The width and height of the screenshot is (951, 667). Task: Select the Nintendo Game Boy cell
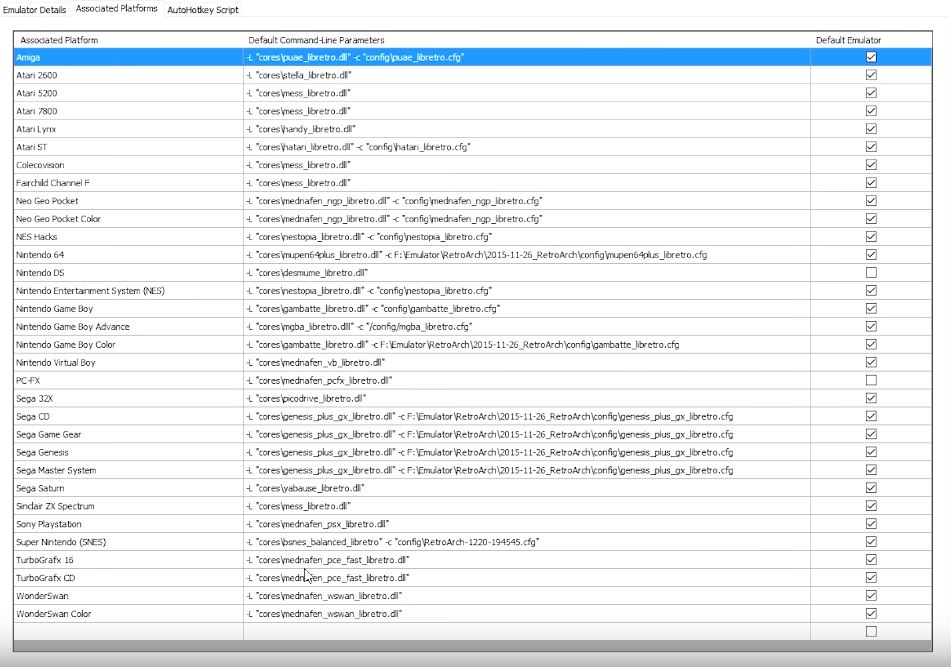click(x=128, y=308)
